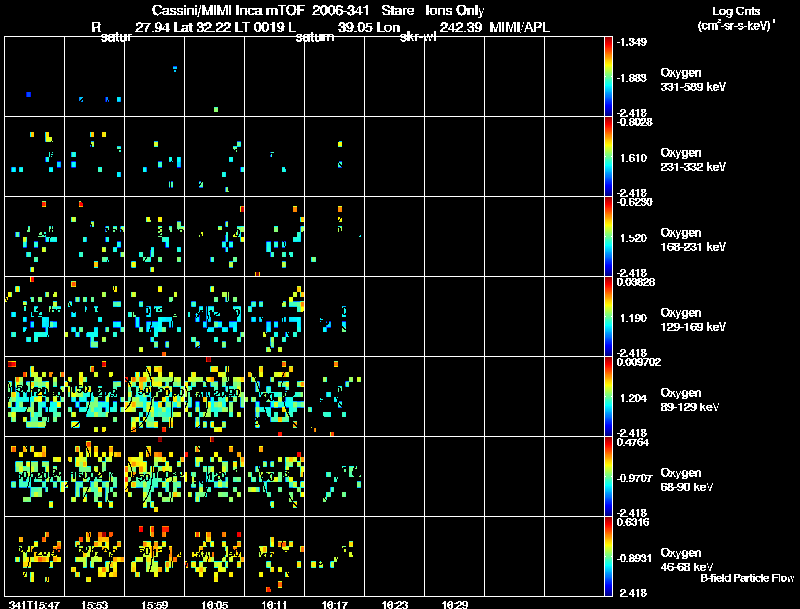The height and width of the screenshot is (609, 800).
Task: Open the 16:11 panel for Oxygen 129-169 keV
Action: tap(274, 316)
